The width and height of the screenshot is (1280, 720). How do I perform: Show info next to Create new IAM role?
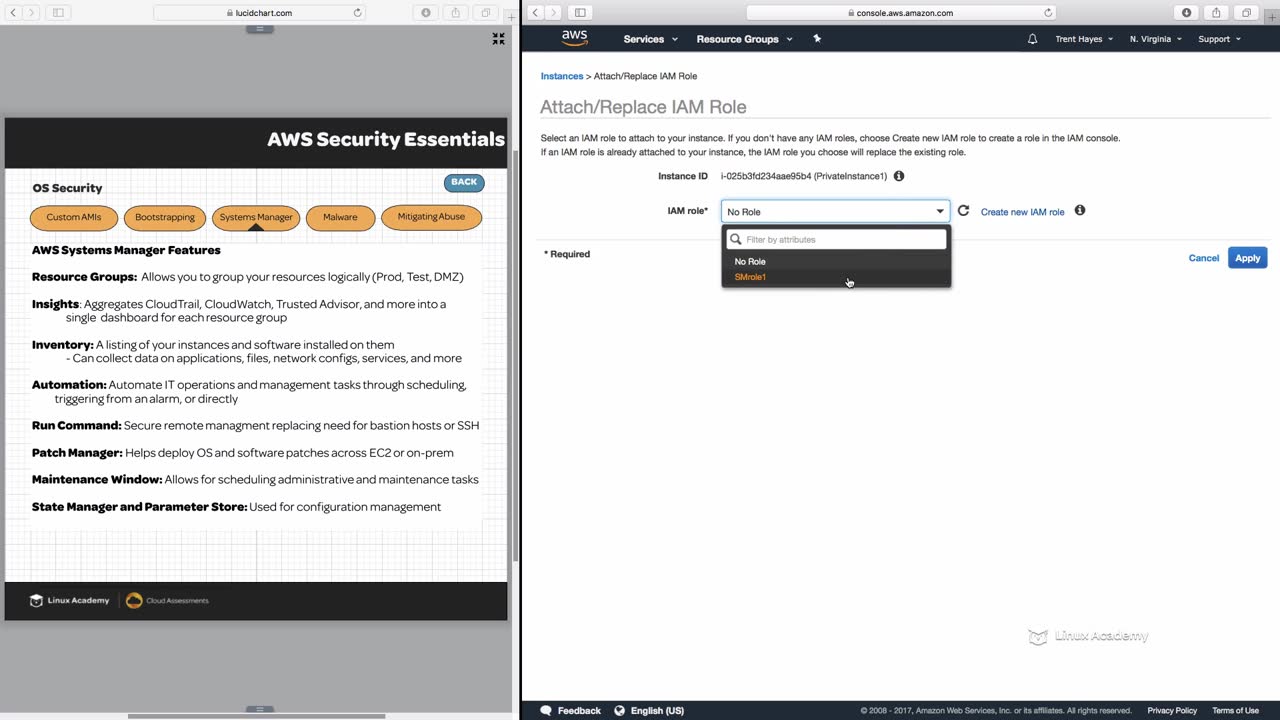(1080, 211)
